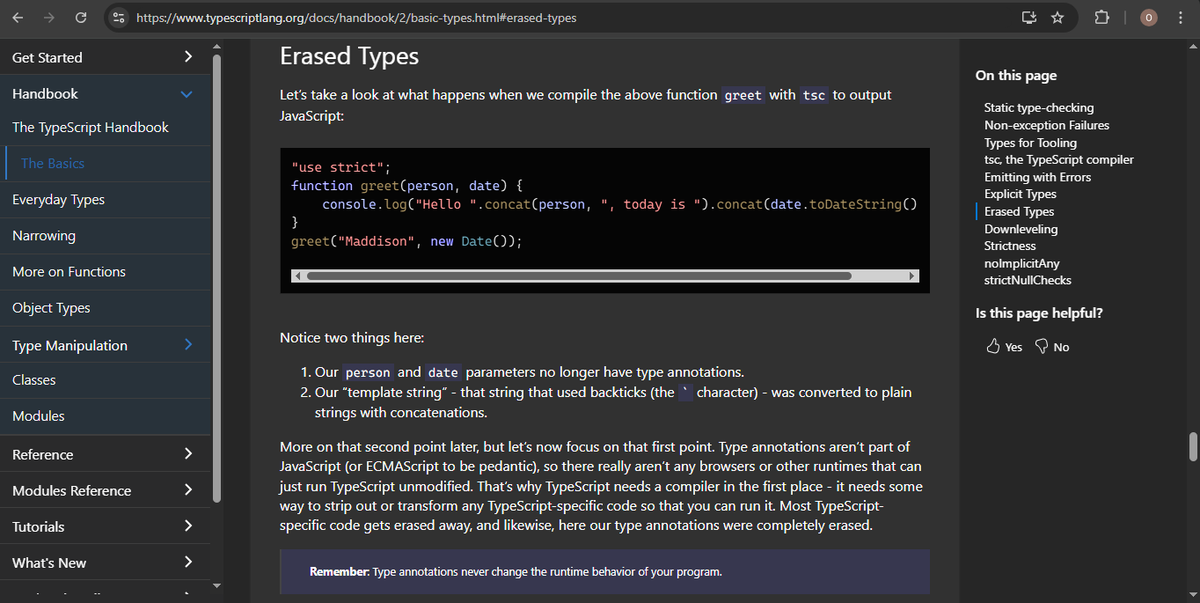Open the three-dot browser menu
The image size is (1200, 603).
tap(1181, 17)
